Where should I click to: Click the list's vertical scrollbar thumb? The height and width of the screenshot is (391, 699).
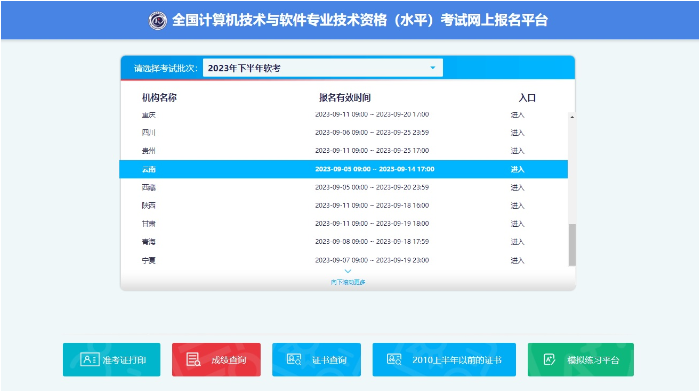(x=572, y=245)
